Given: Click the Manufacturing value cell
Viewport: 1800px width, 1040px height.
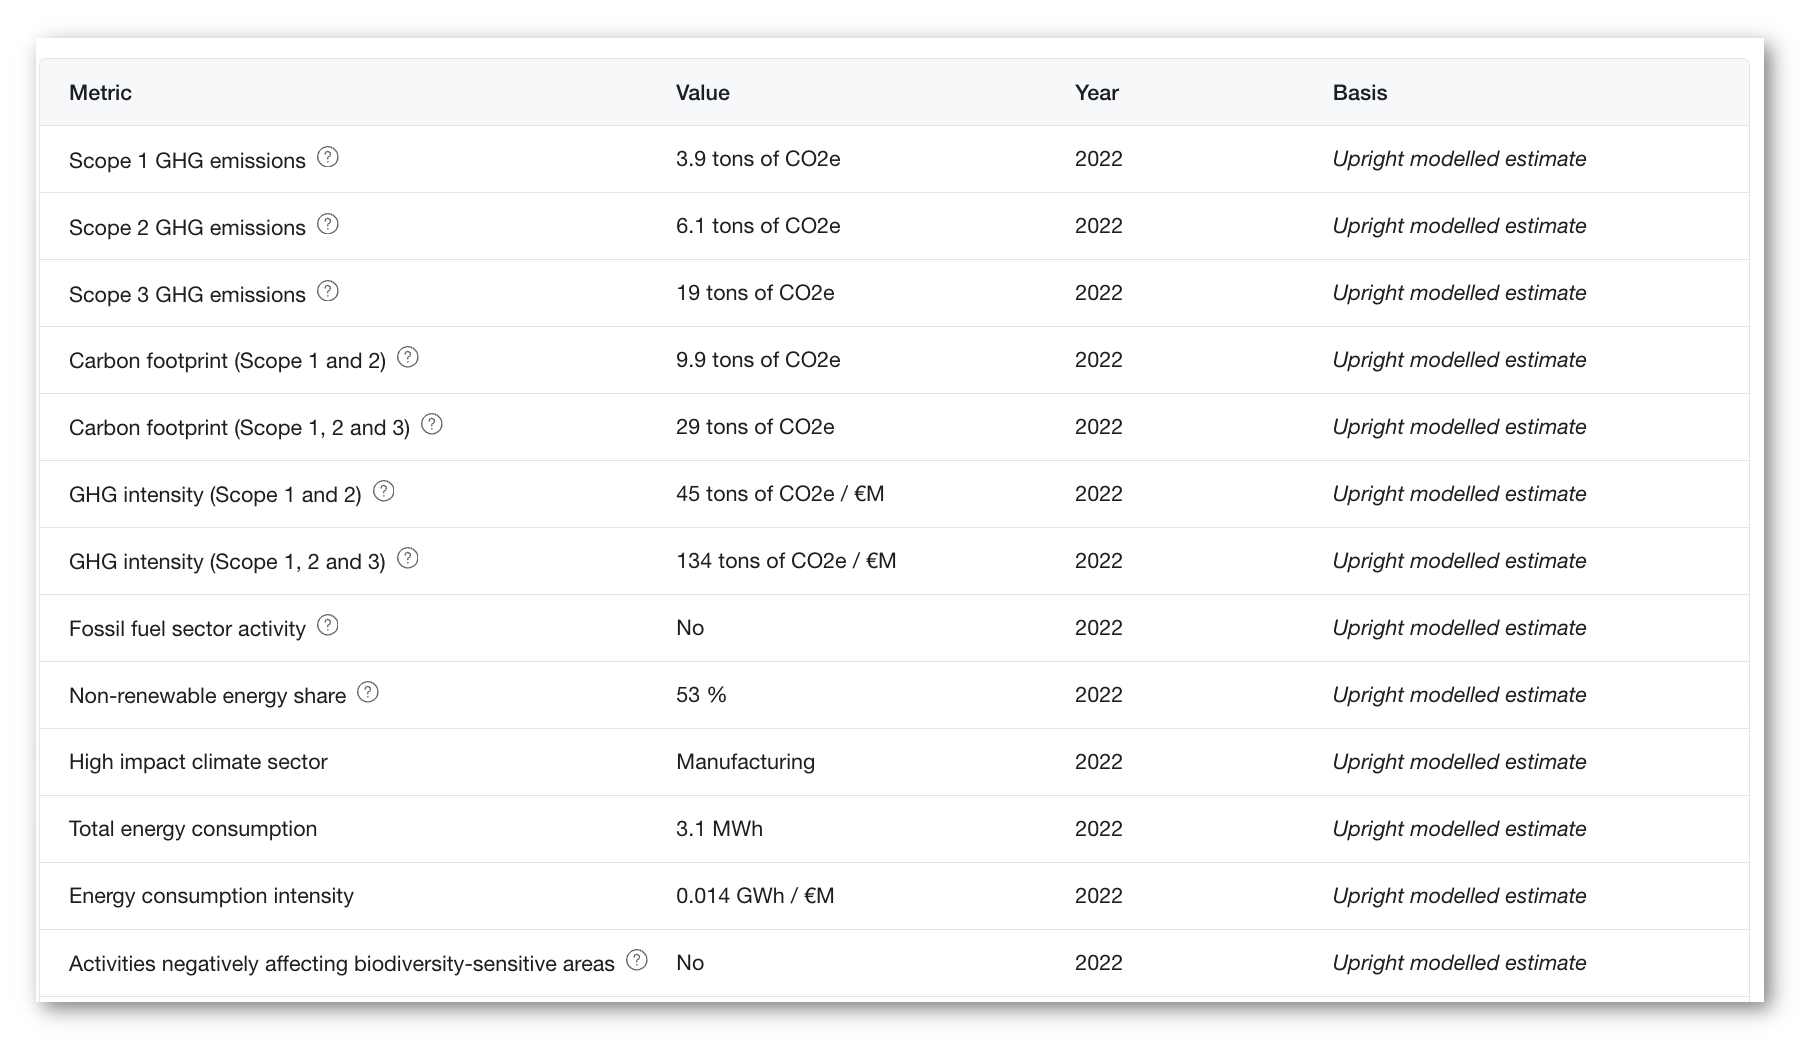Looking at the screenshot, I should [x=745, y=762].
